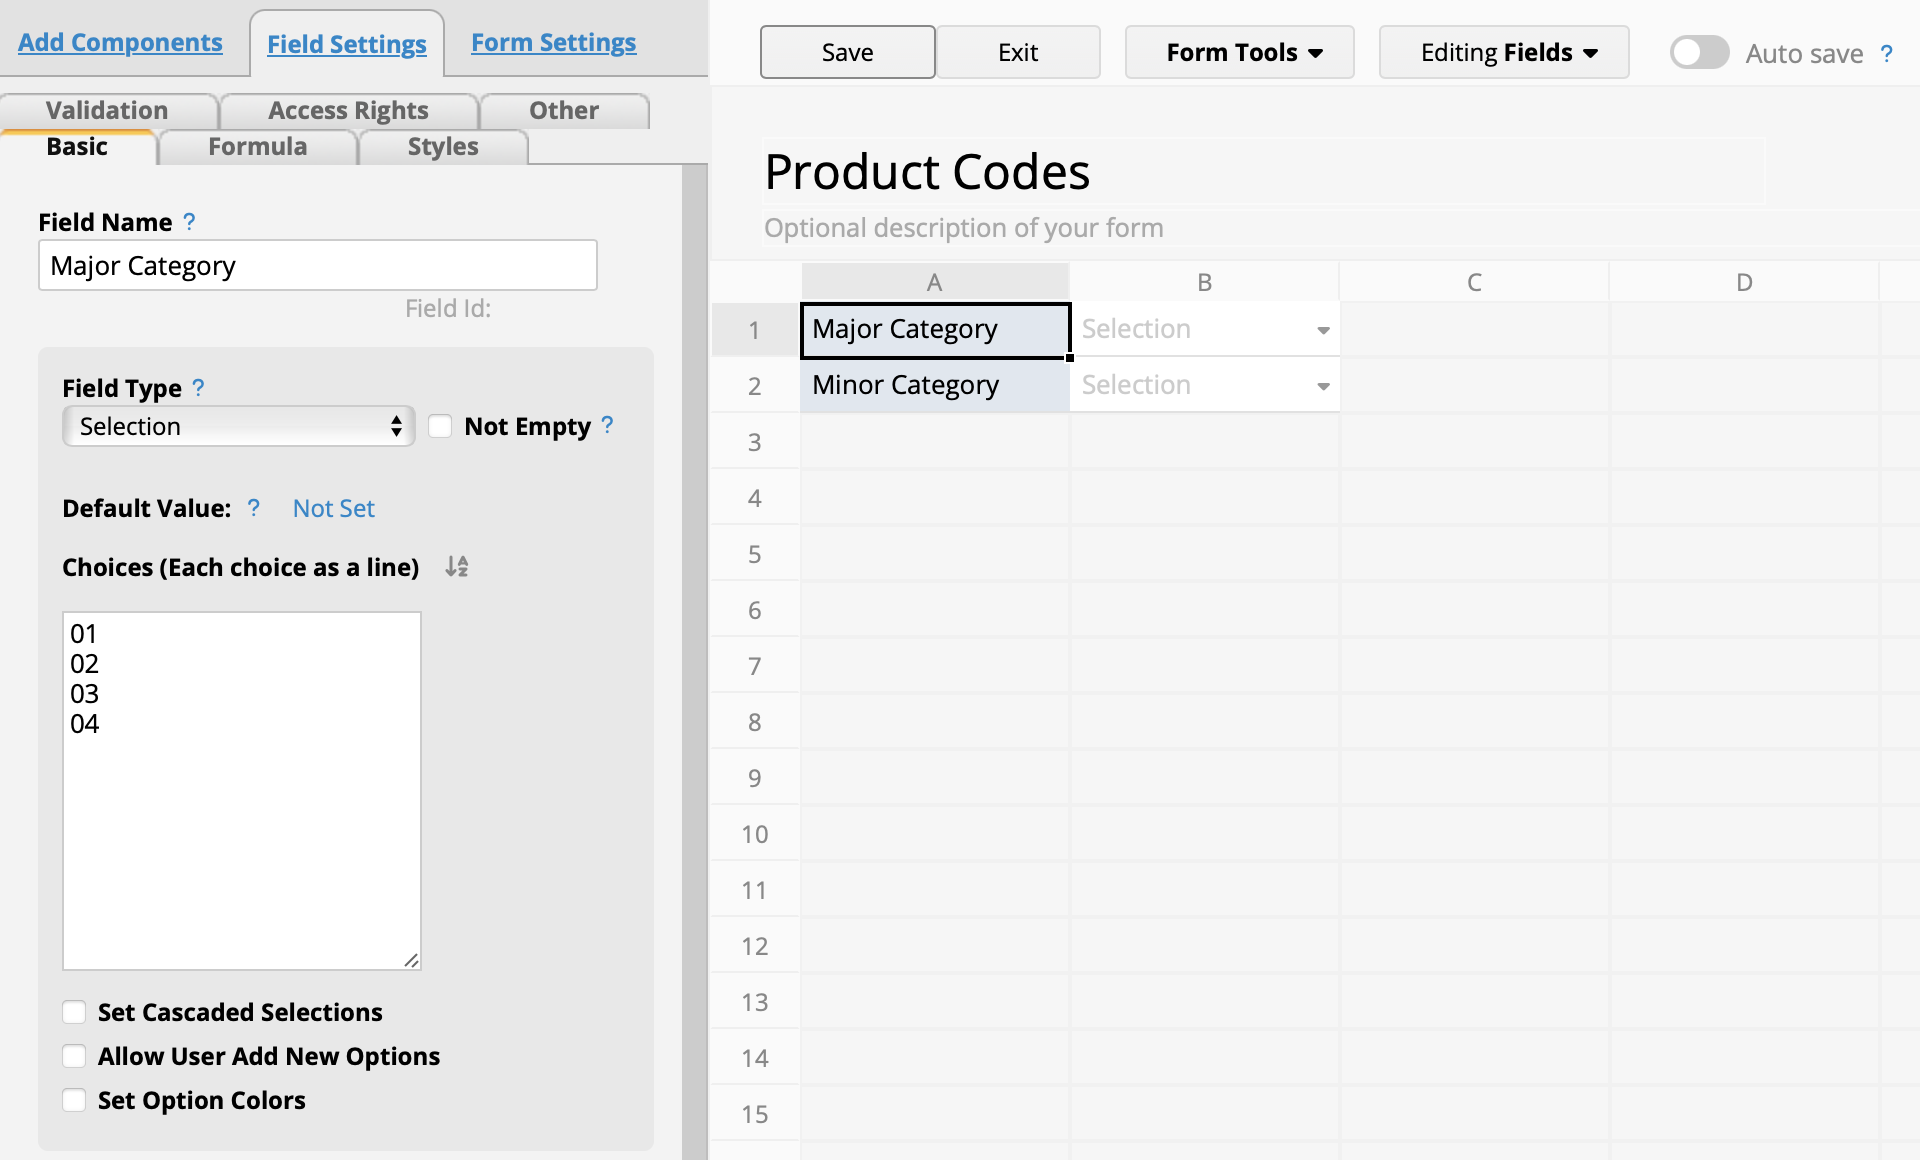Switch to the Validation tab
Viewport: 1920px width, 1160px height.
pyautogui.click(x=107, y=110)
